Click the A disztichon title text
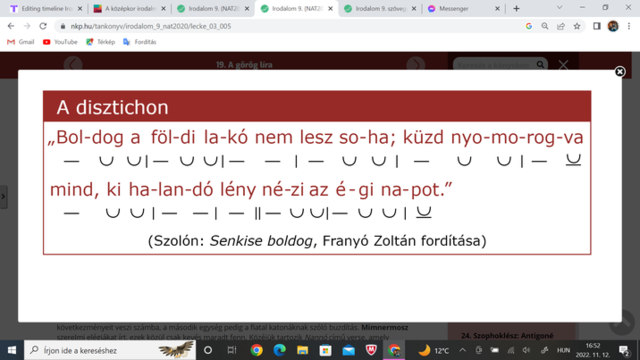Image resolution: width=640 pixels, height=360 pixels. (112, 107)
